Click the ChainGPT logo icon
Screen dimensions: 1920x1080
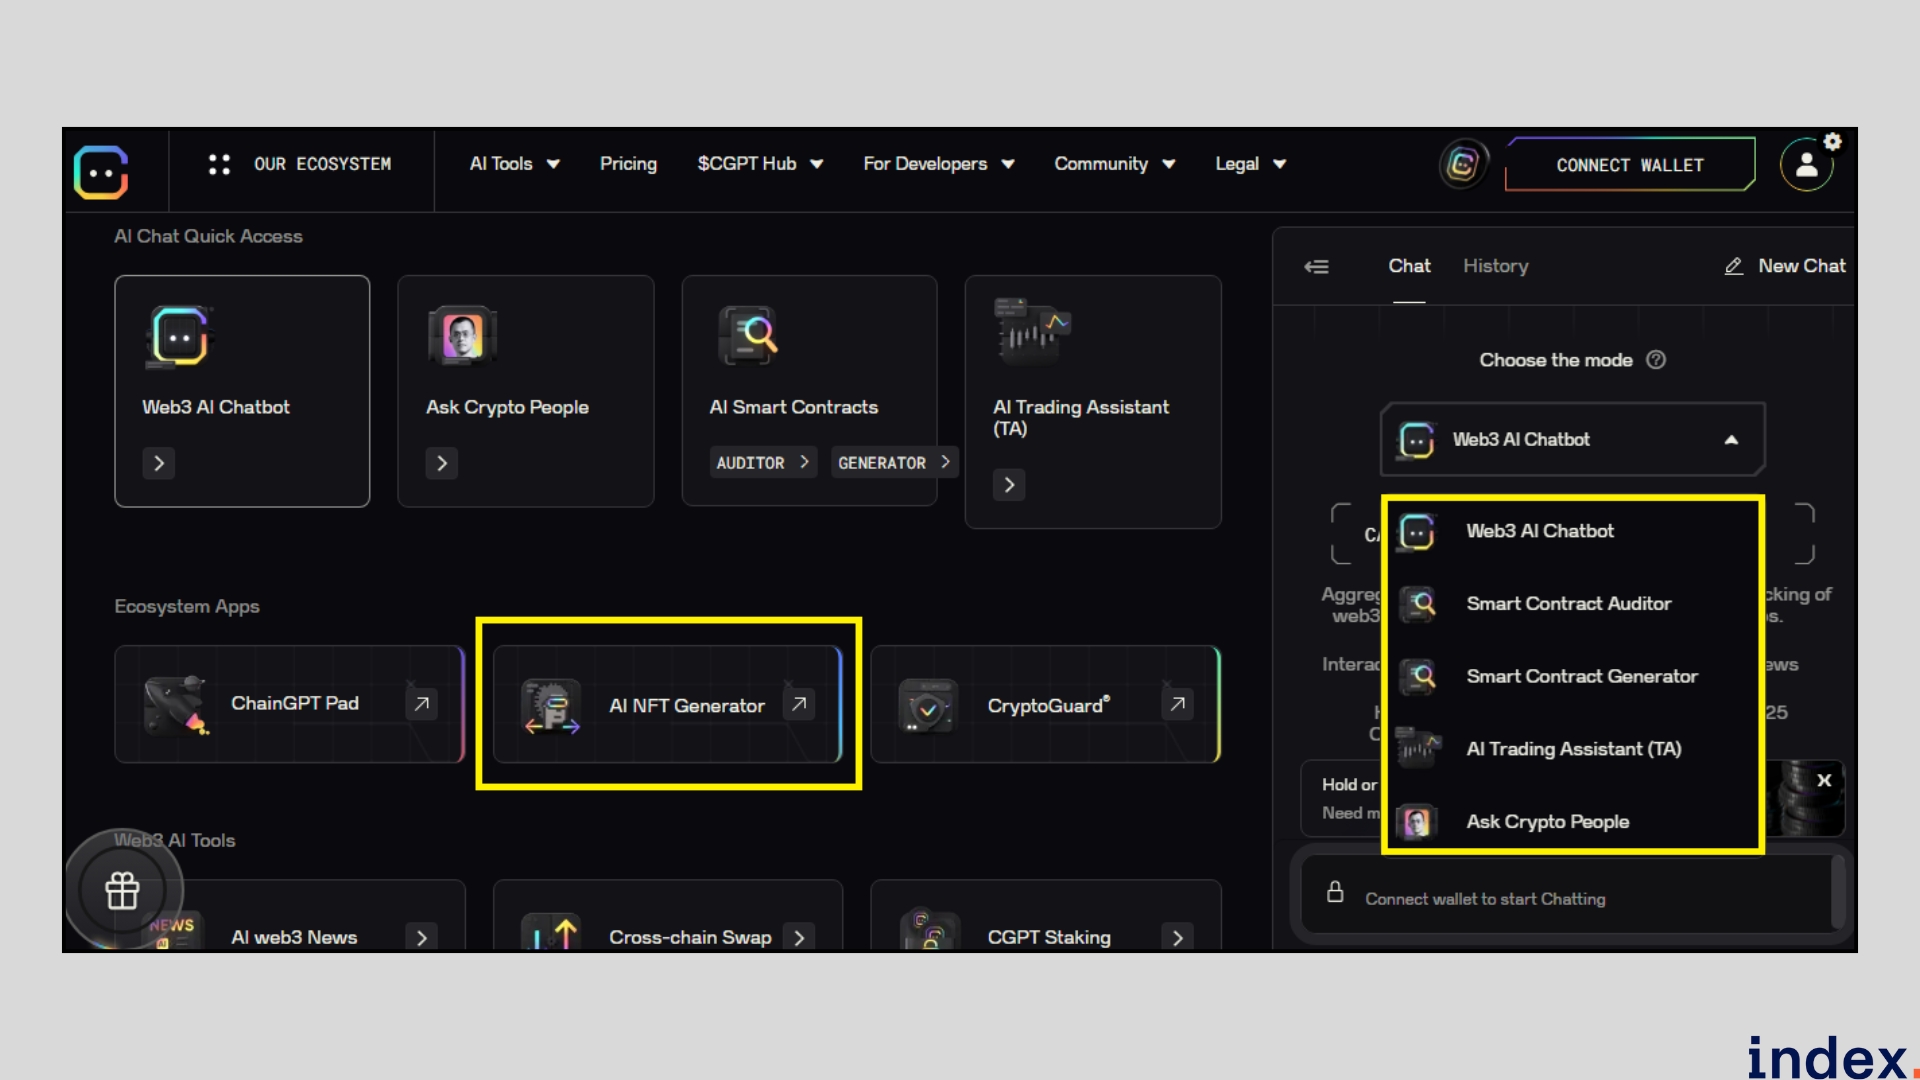(x=101, y=172)
